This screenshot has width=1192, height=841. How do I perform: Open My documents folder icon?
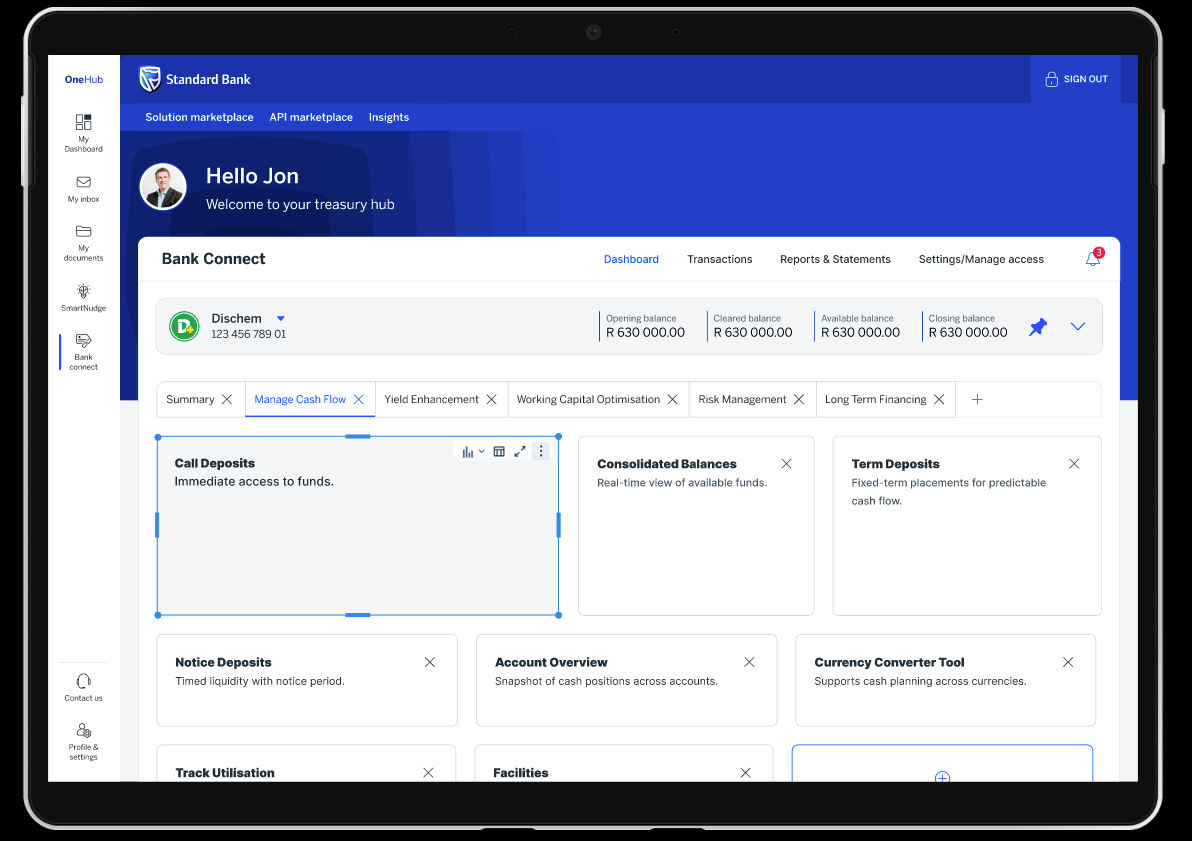83,232
